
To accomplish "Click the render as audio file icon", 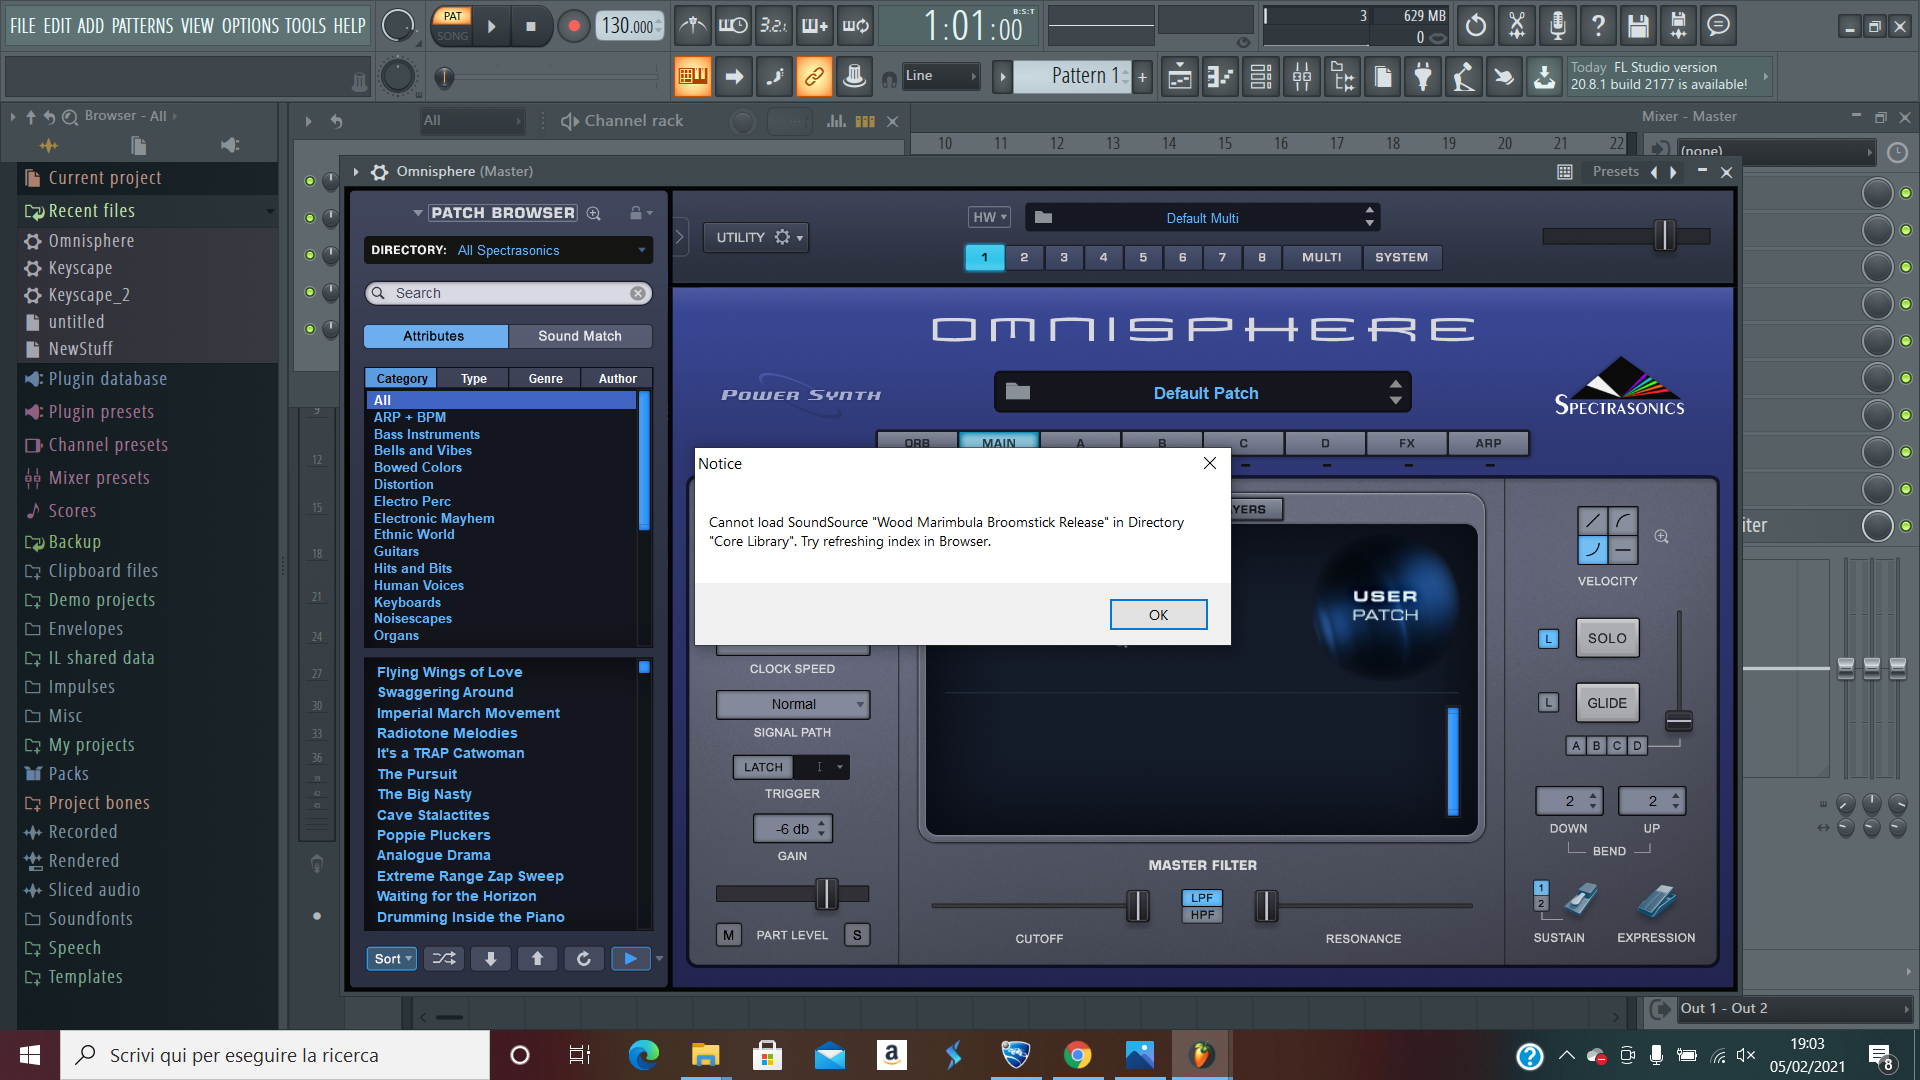I will pos(1678,26).
